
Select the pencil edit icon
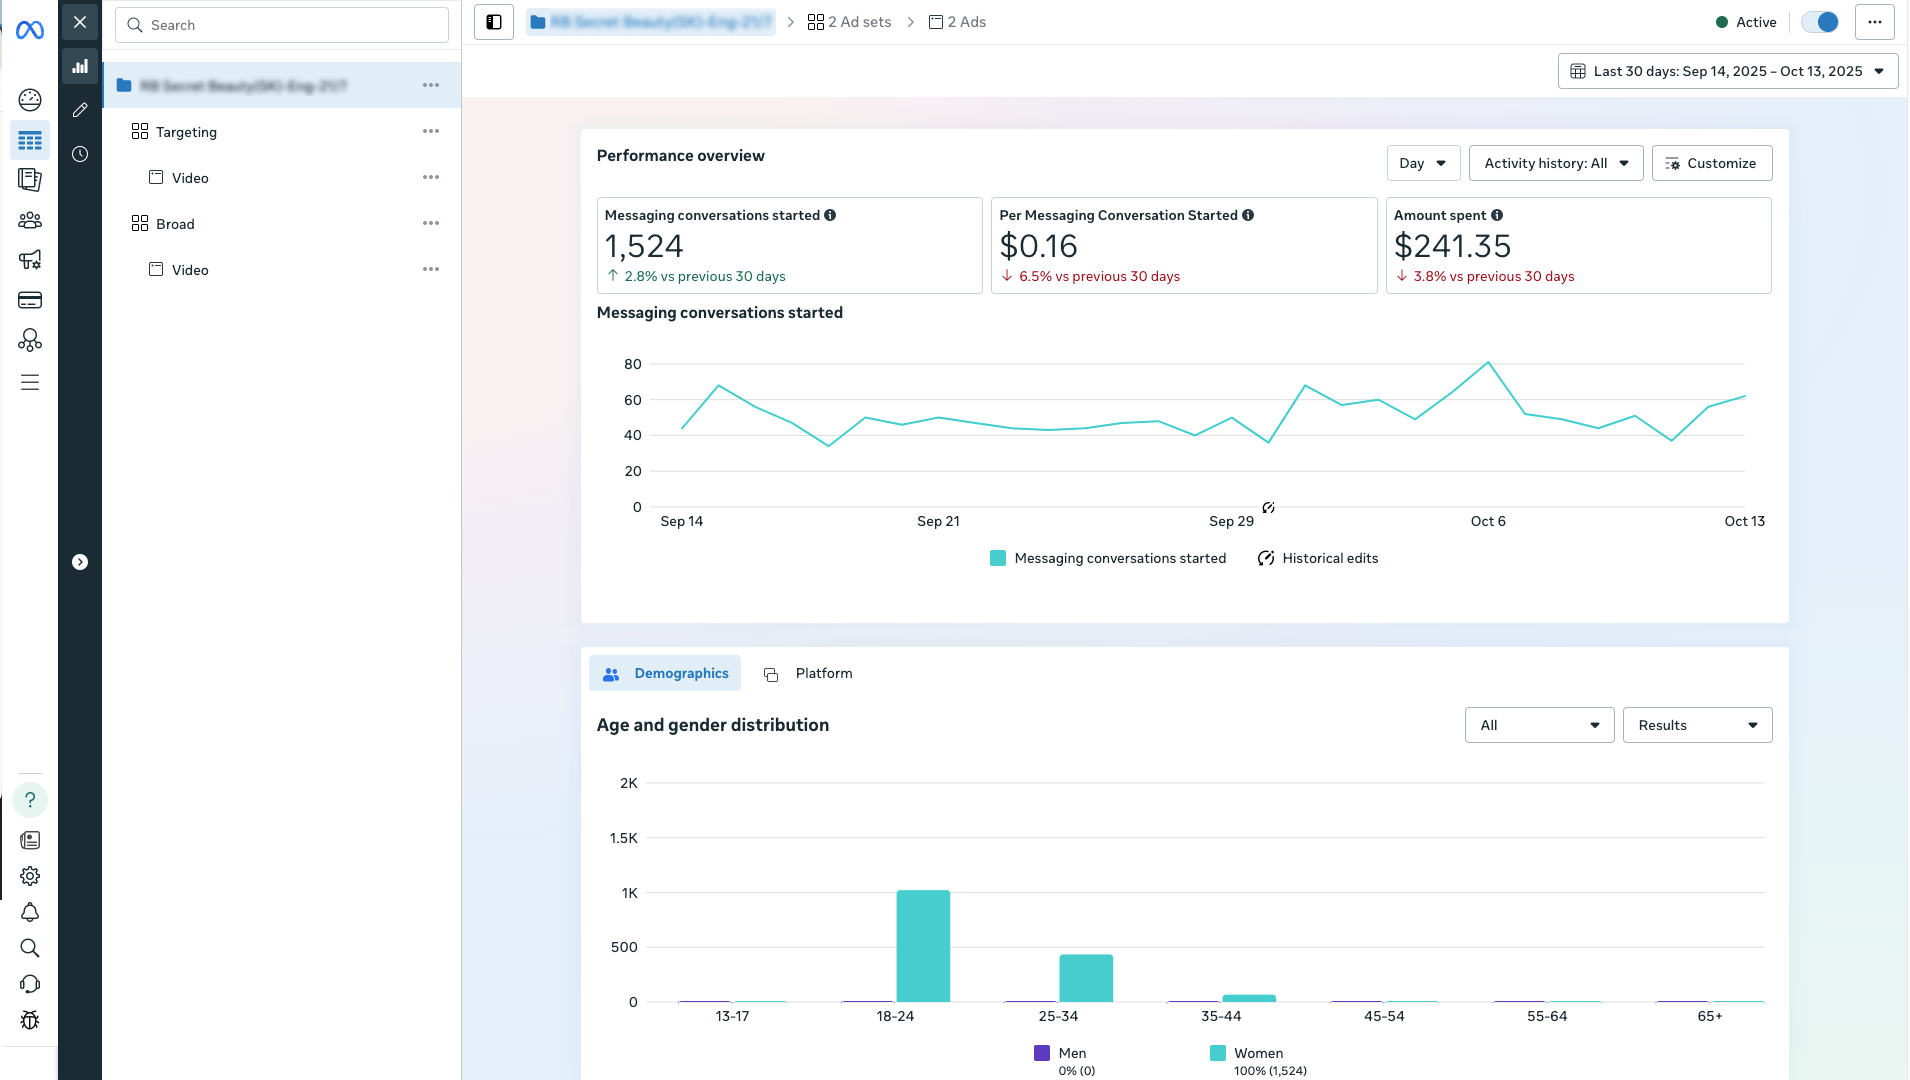[x=80, y=110]
